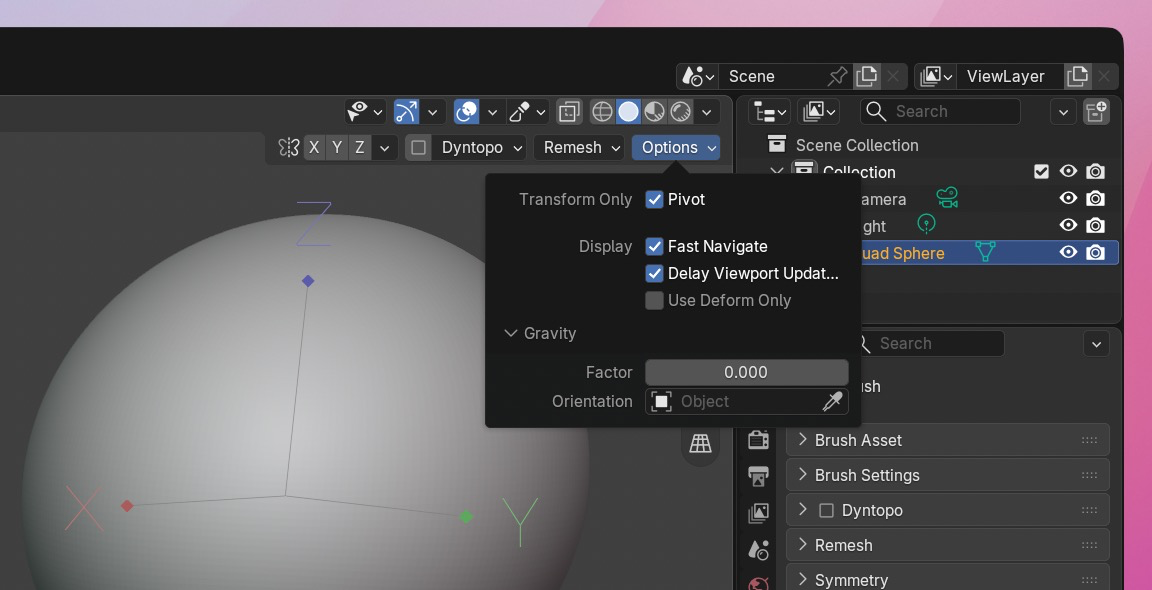This screenshot has height=590, width=1152.
Task: Click the new scene duplicate icon
Action: pyautogui.click(x=867, y=76)
